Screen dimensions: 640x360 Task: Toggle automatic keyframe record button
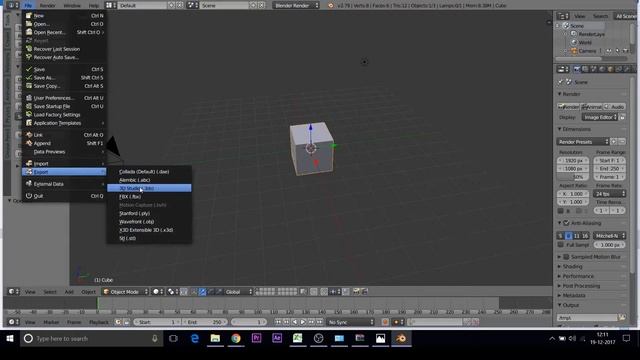(x=385, y=322)
